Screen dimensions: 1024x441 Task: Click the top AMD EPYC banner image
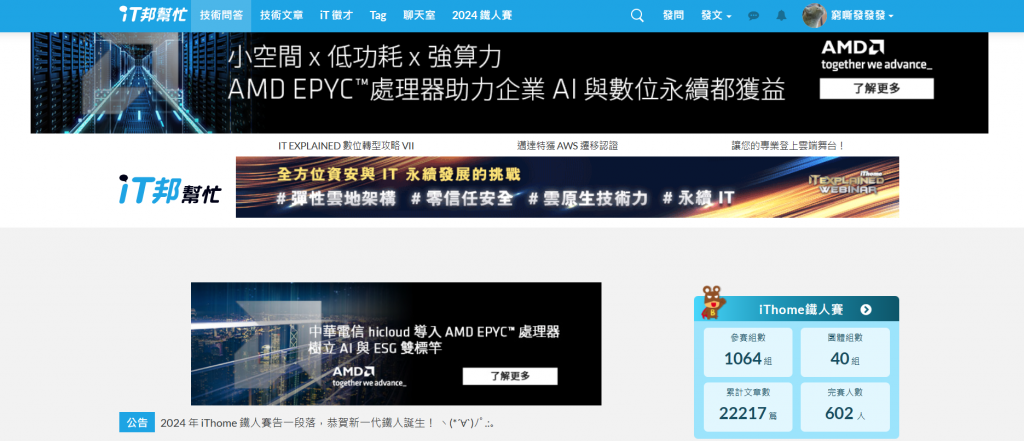(x=509, y=83)
